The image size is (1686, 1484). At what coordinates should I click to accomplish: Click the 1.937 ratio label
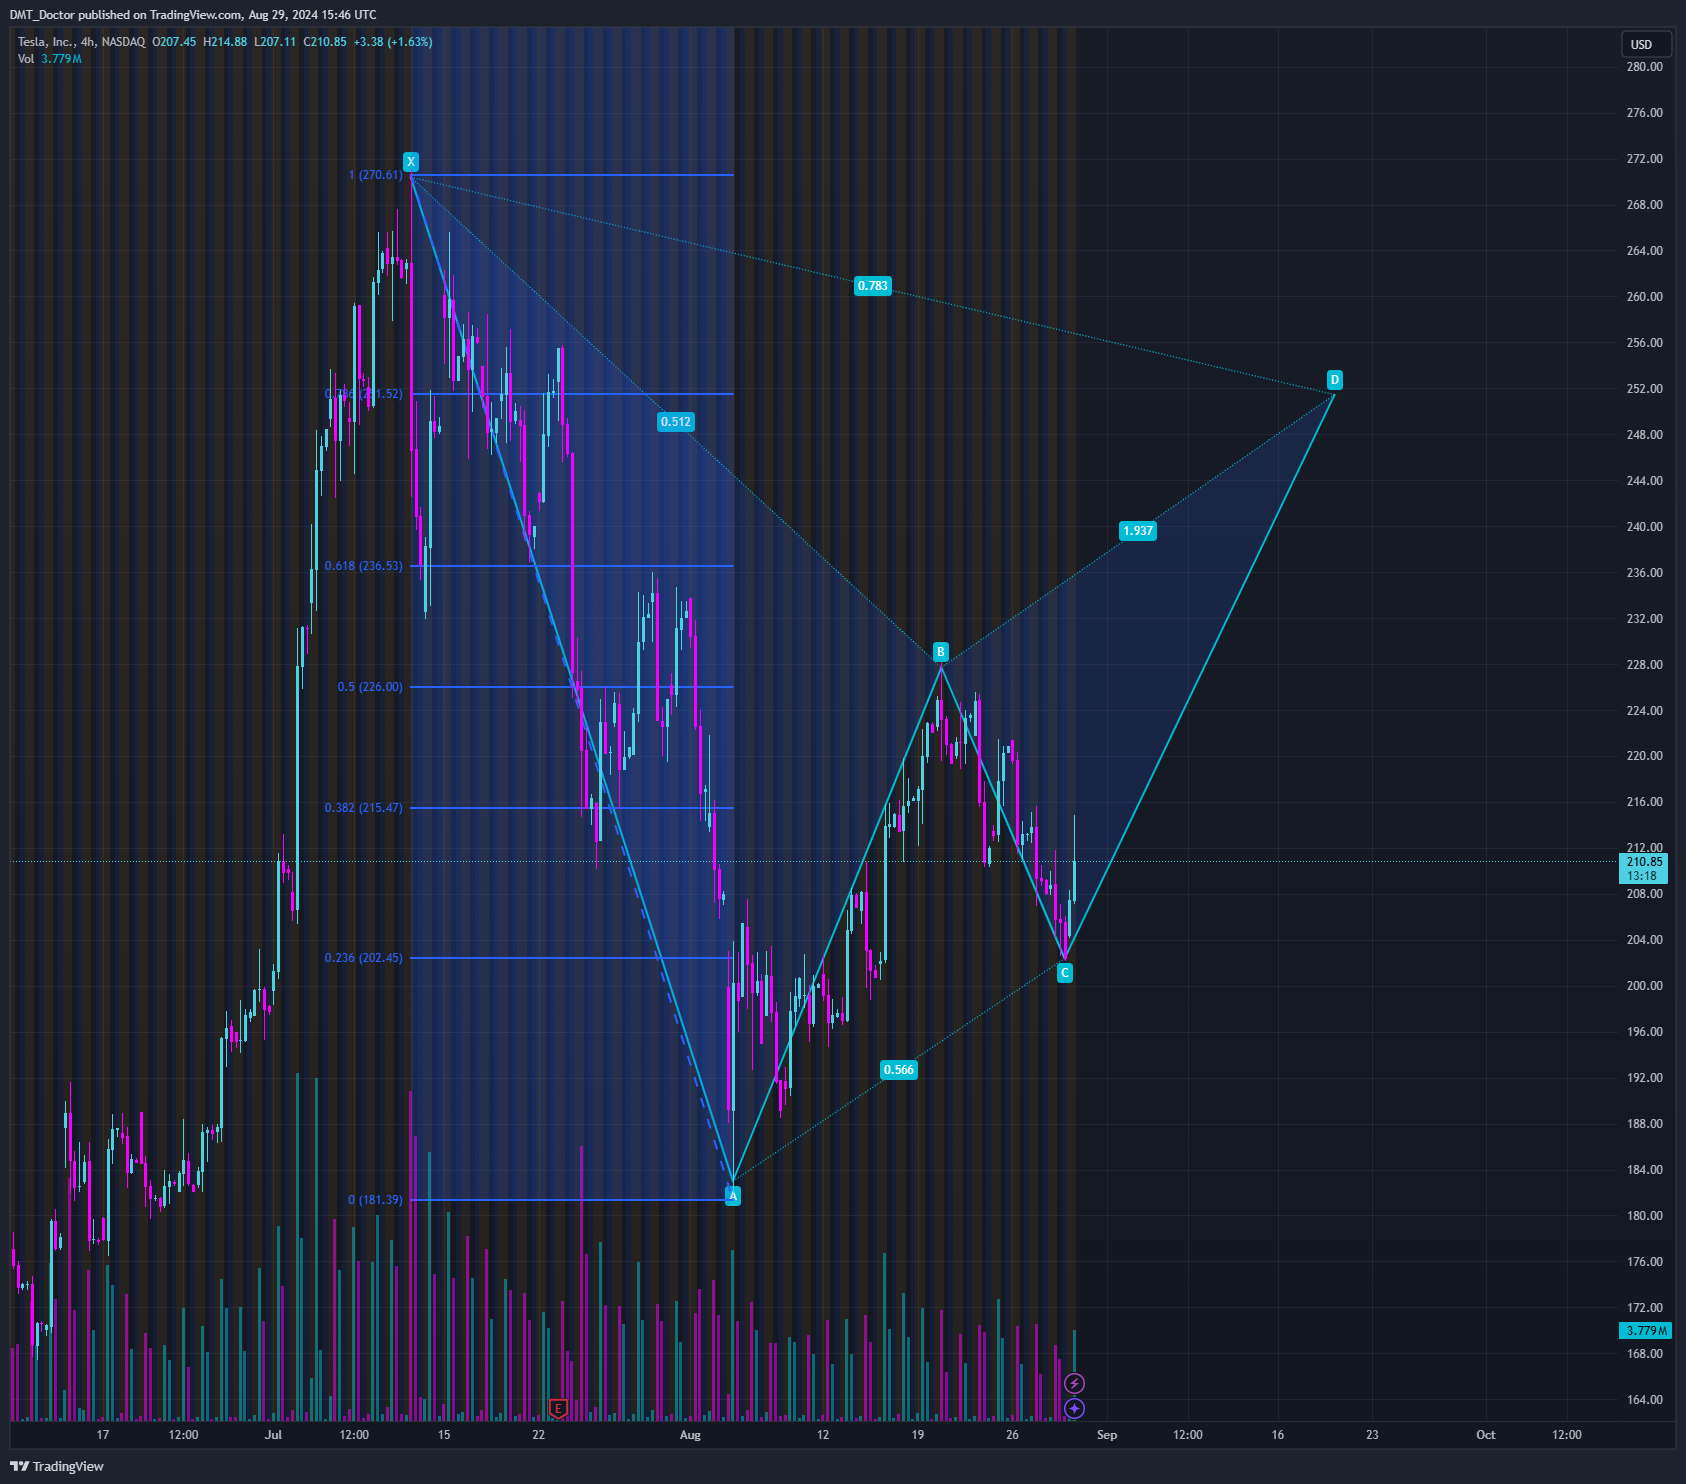click(1138, 531)
